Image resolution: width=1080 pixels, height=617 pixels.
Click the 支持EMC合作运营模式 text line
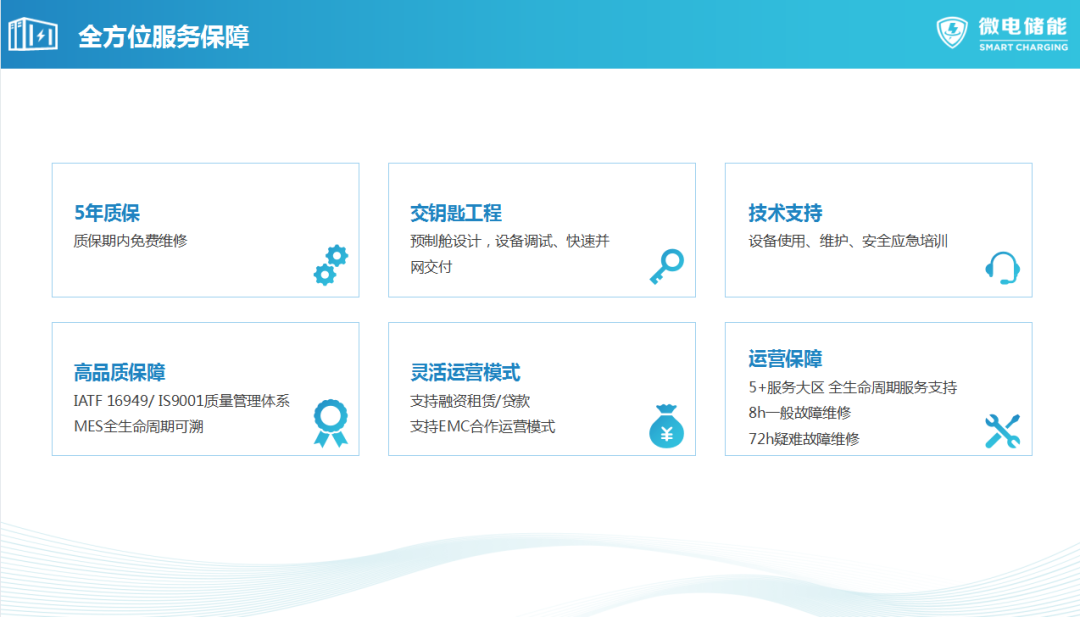[x=483, y=426]
